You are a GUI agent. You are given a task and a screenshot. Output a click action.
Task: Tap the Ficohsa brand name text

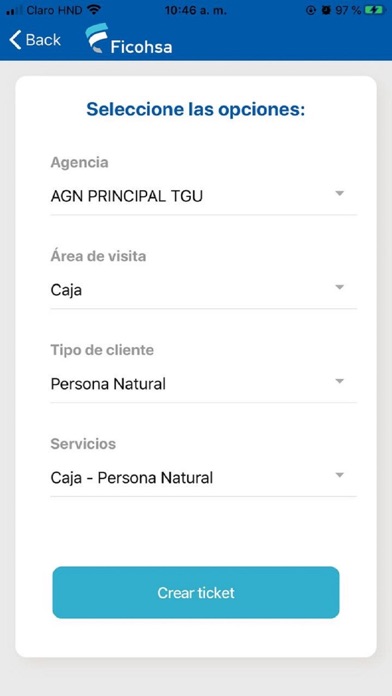click(141, 47)
